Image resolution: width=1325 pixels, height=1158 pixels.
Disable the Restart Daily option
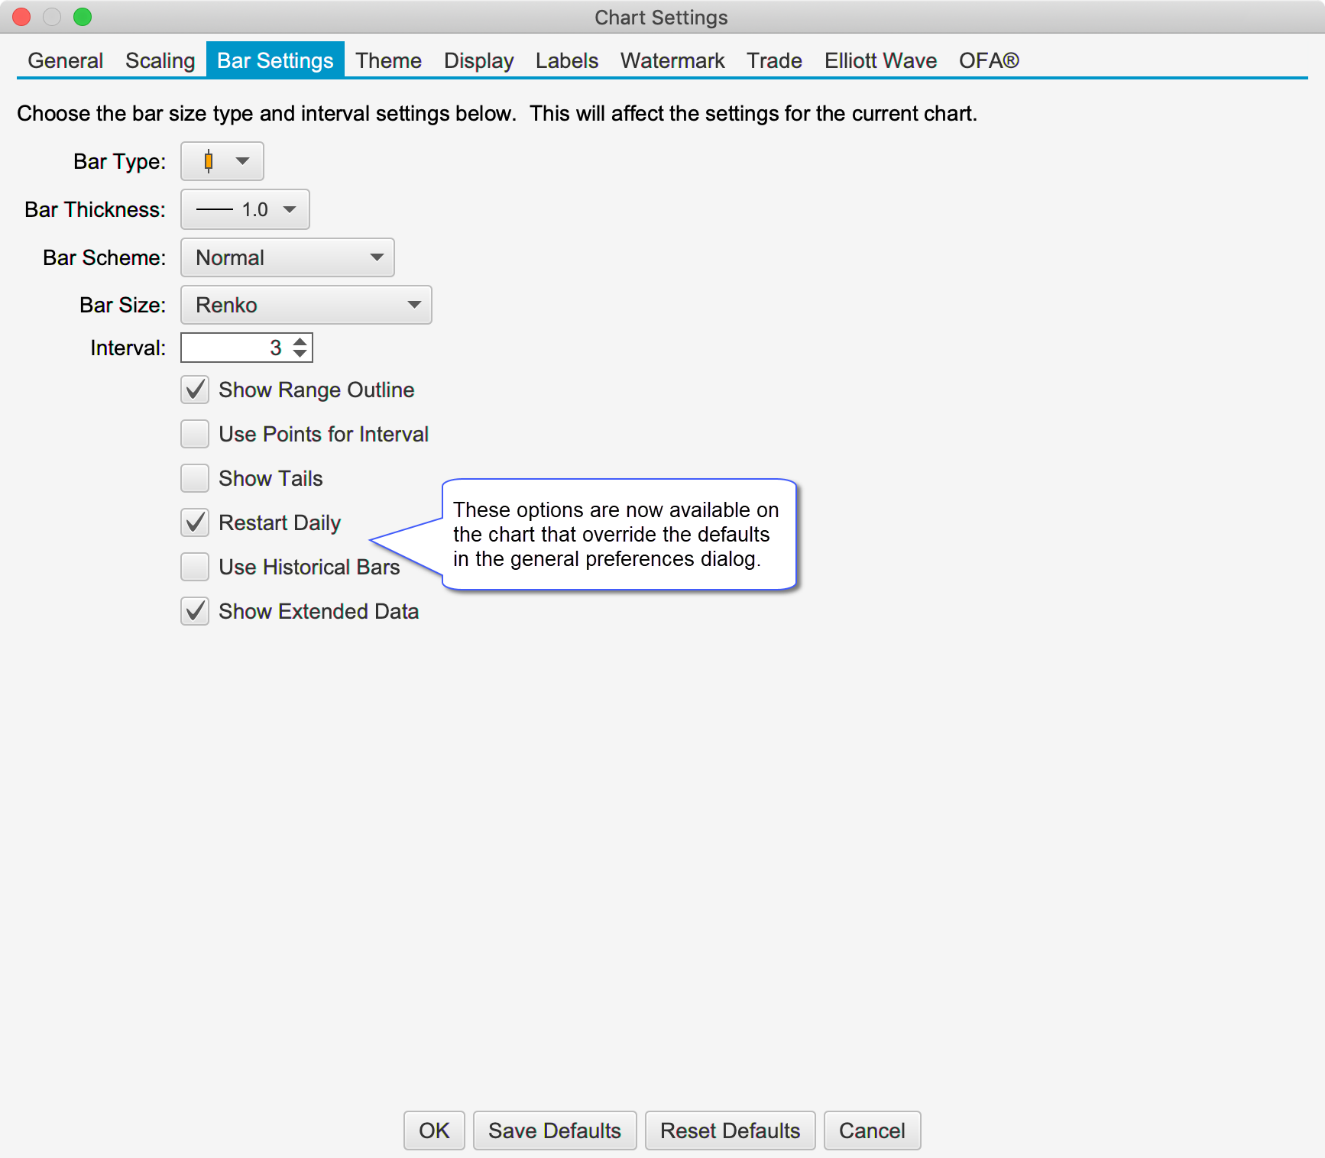(x=195, y=522)
